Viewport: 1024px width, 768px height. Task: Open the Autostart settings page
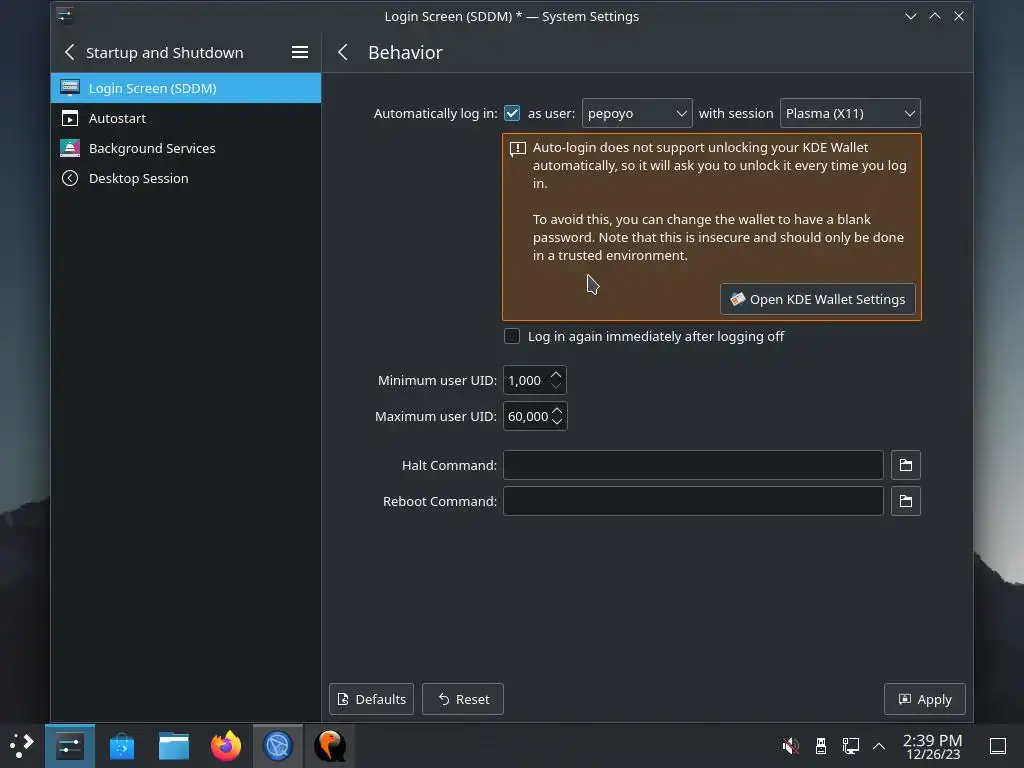point(185,118)
